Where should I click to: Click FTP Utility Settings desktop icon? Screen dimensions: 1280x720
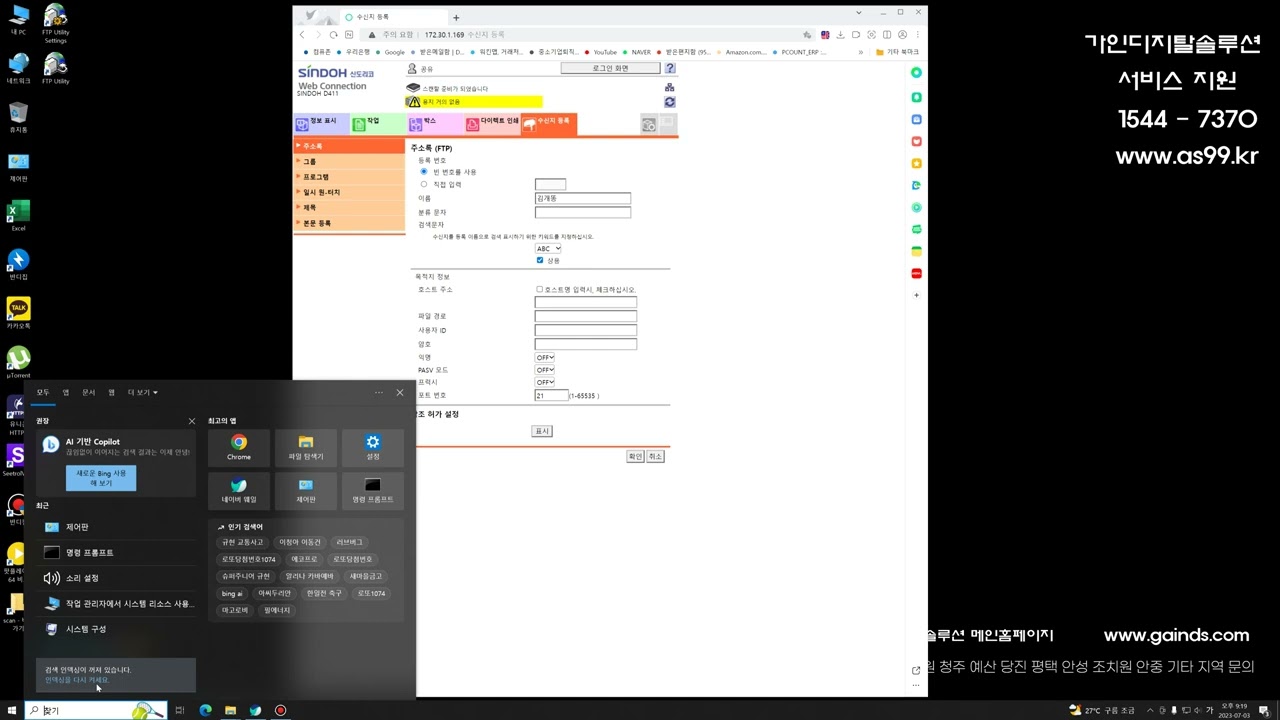pos(55,24)
